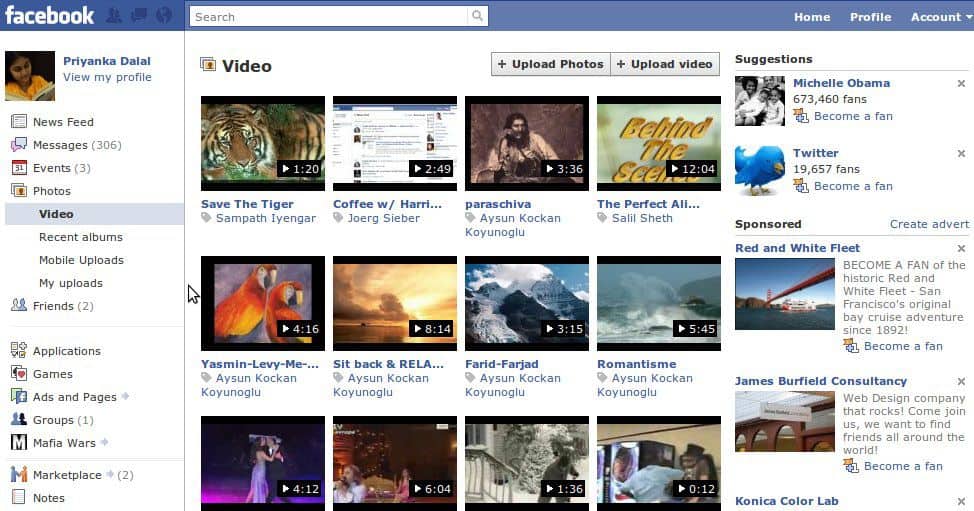The height and width of the screenshot is (511, 974).
Task: Open notifications globe icon in top bar
Action: (163, 15)
